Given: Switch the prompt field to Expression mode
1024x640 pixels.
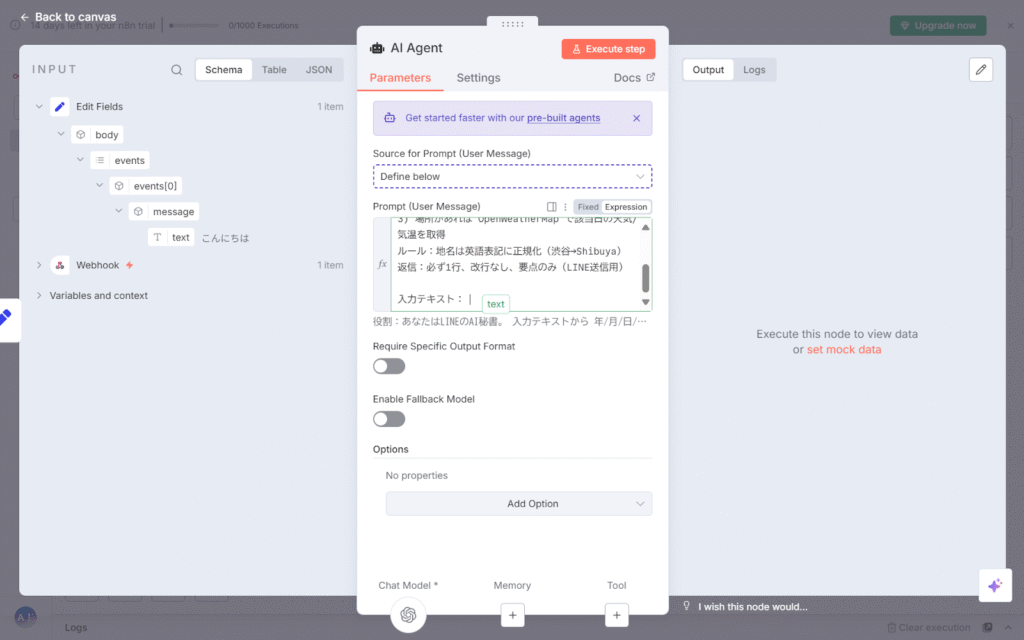Looking at the screenshot, I should point(625,207).
